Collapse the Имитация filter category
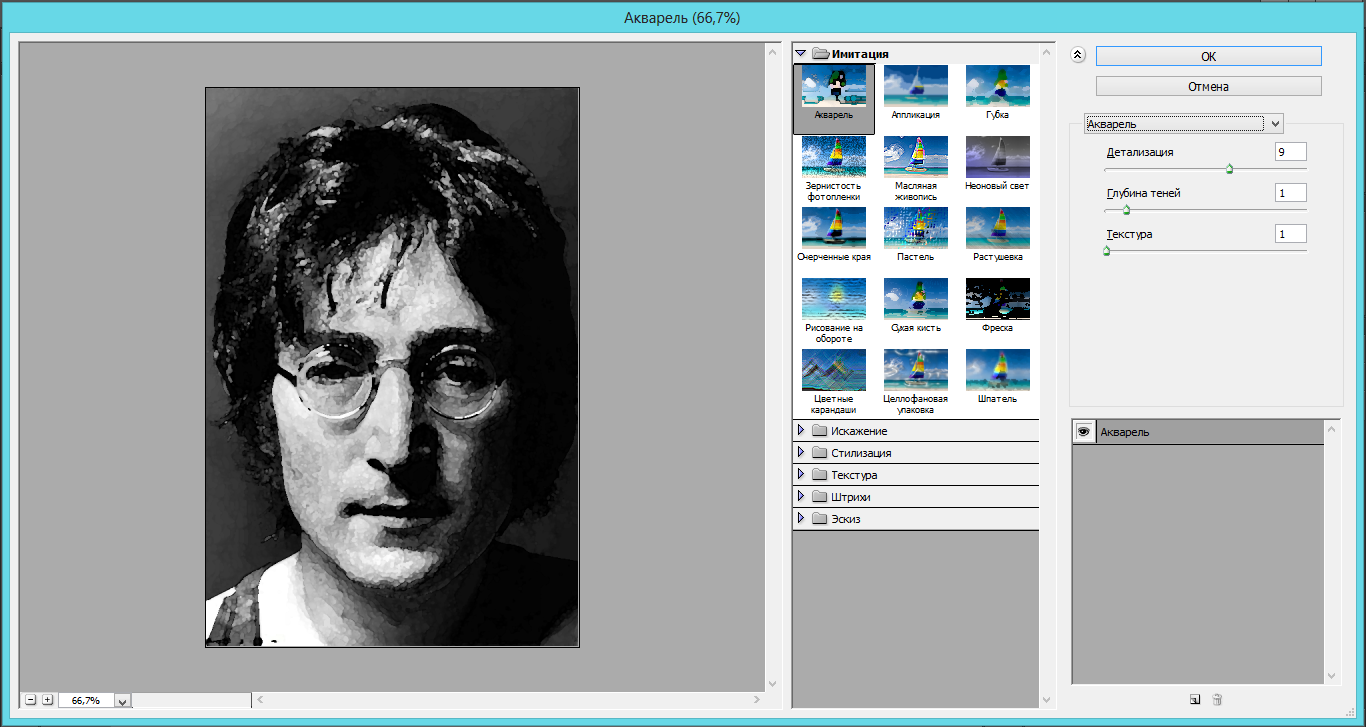The height and width of the screenshot is (727, 1366). [x=801, y=53]
